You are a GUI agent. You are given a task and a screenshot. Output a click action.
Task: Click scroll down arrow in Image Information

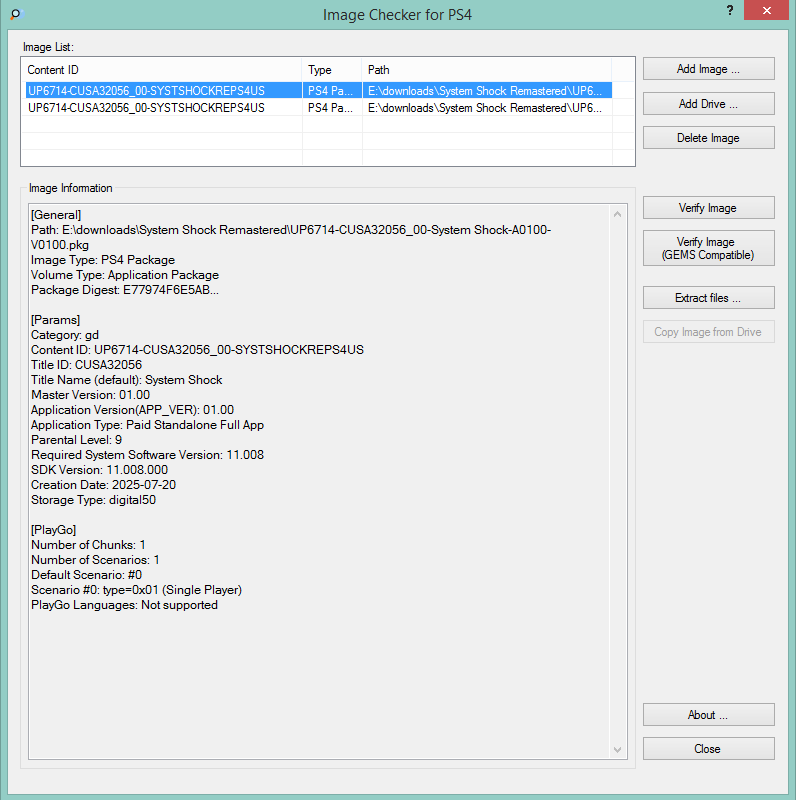(x=619, y=749)
